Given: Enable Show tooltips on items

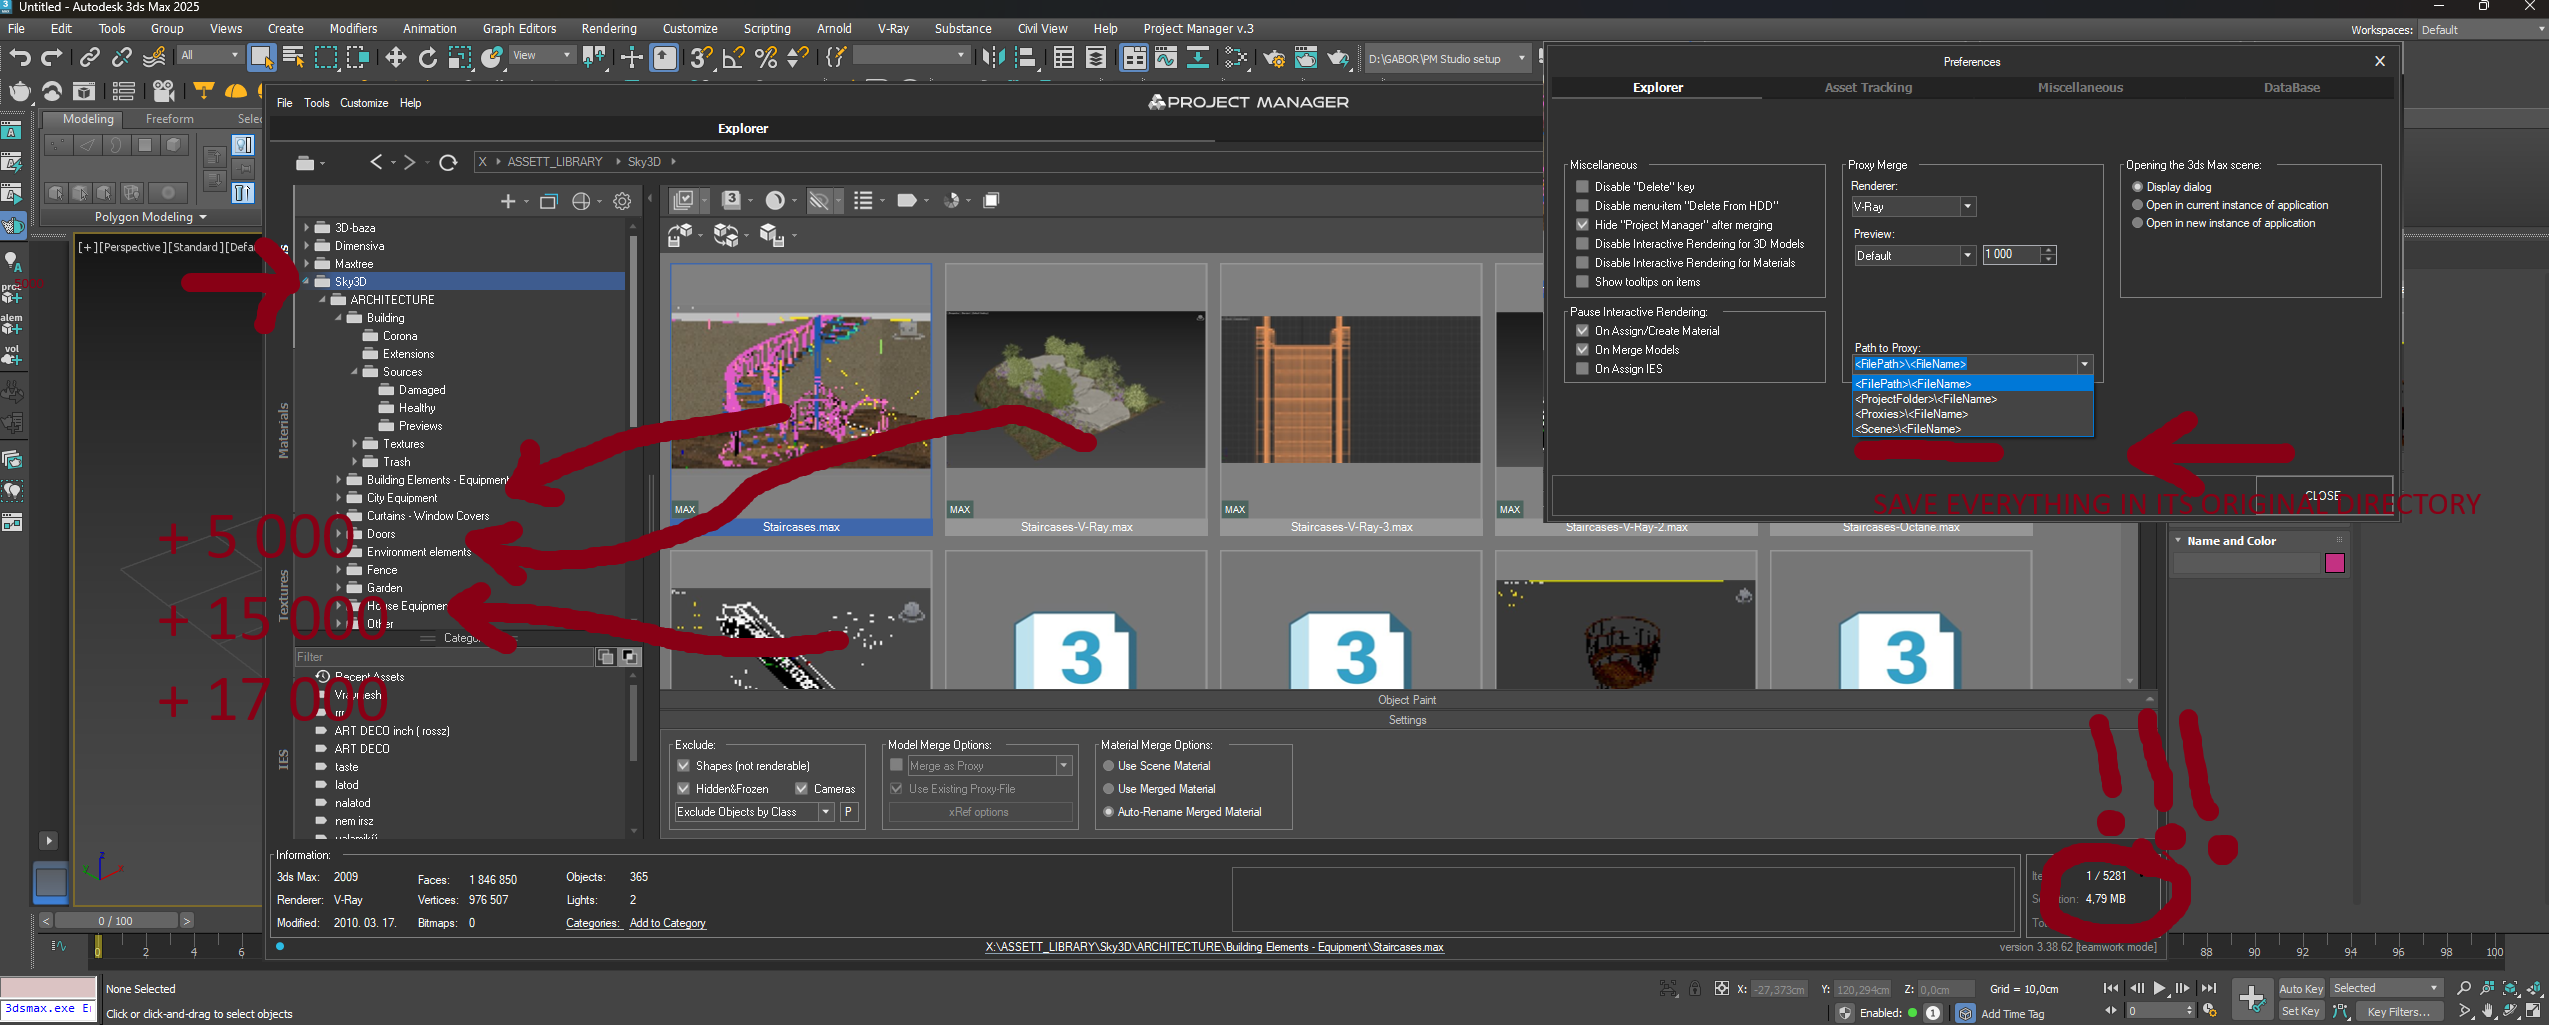Looking at the screenshot, I should click(1582, 281).
